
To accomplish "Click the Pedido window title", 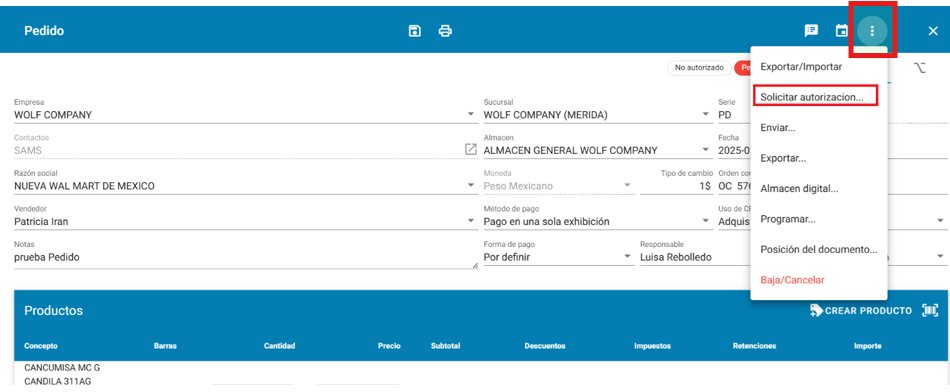I will [44, 31].
